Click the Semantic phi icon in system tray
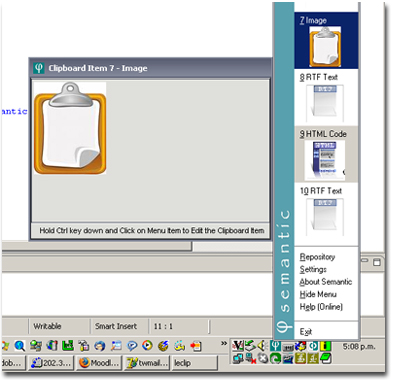 pyautogui.click(x=275, y=346)
